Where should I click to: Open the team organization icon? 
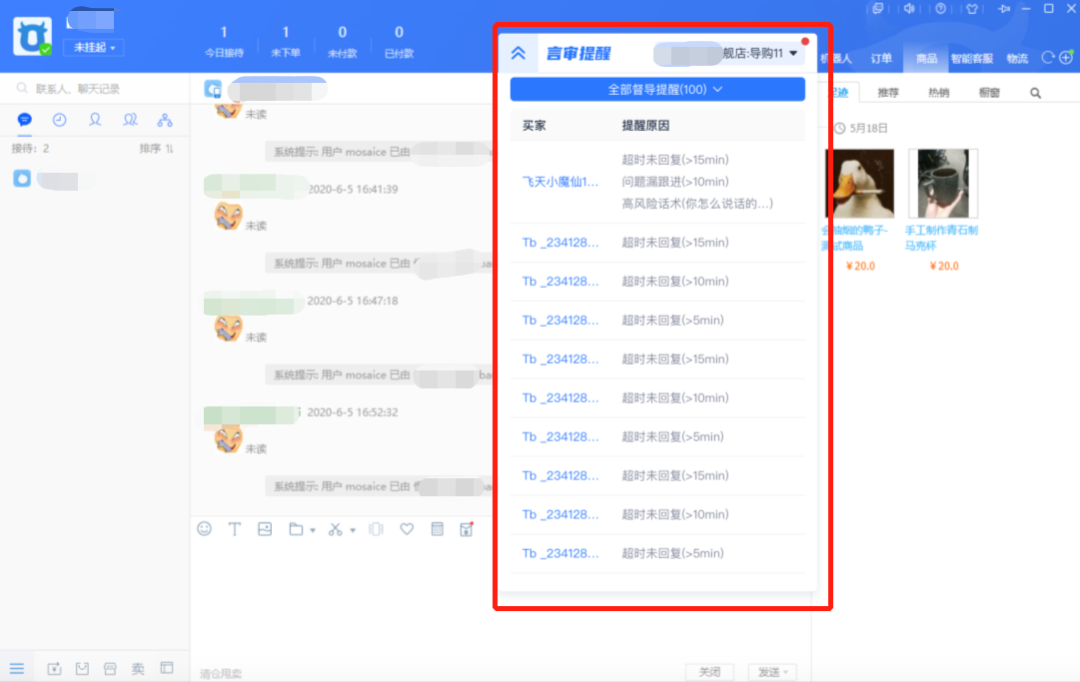pyautogui.click(x=165, y=120)
